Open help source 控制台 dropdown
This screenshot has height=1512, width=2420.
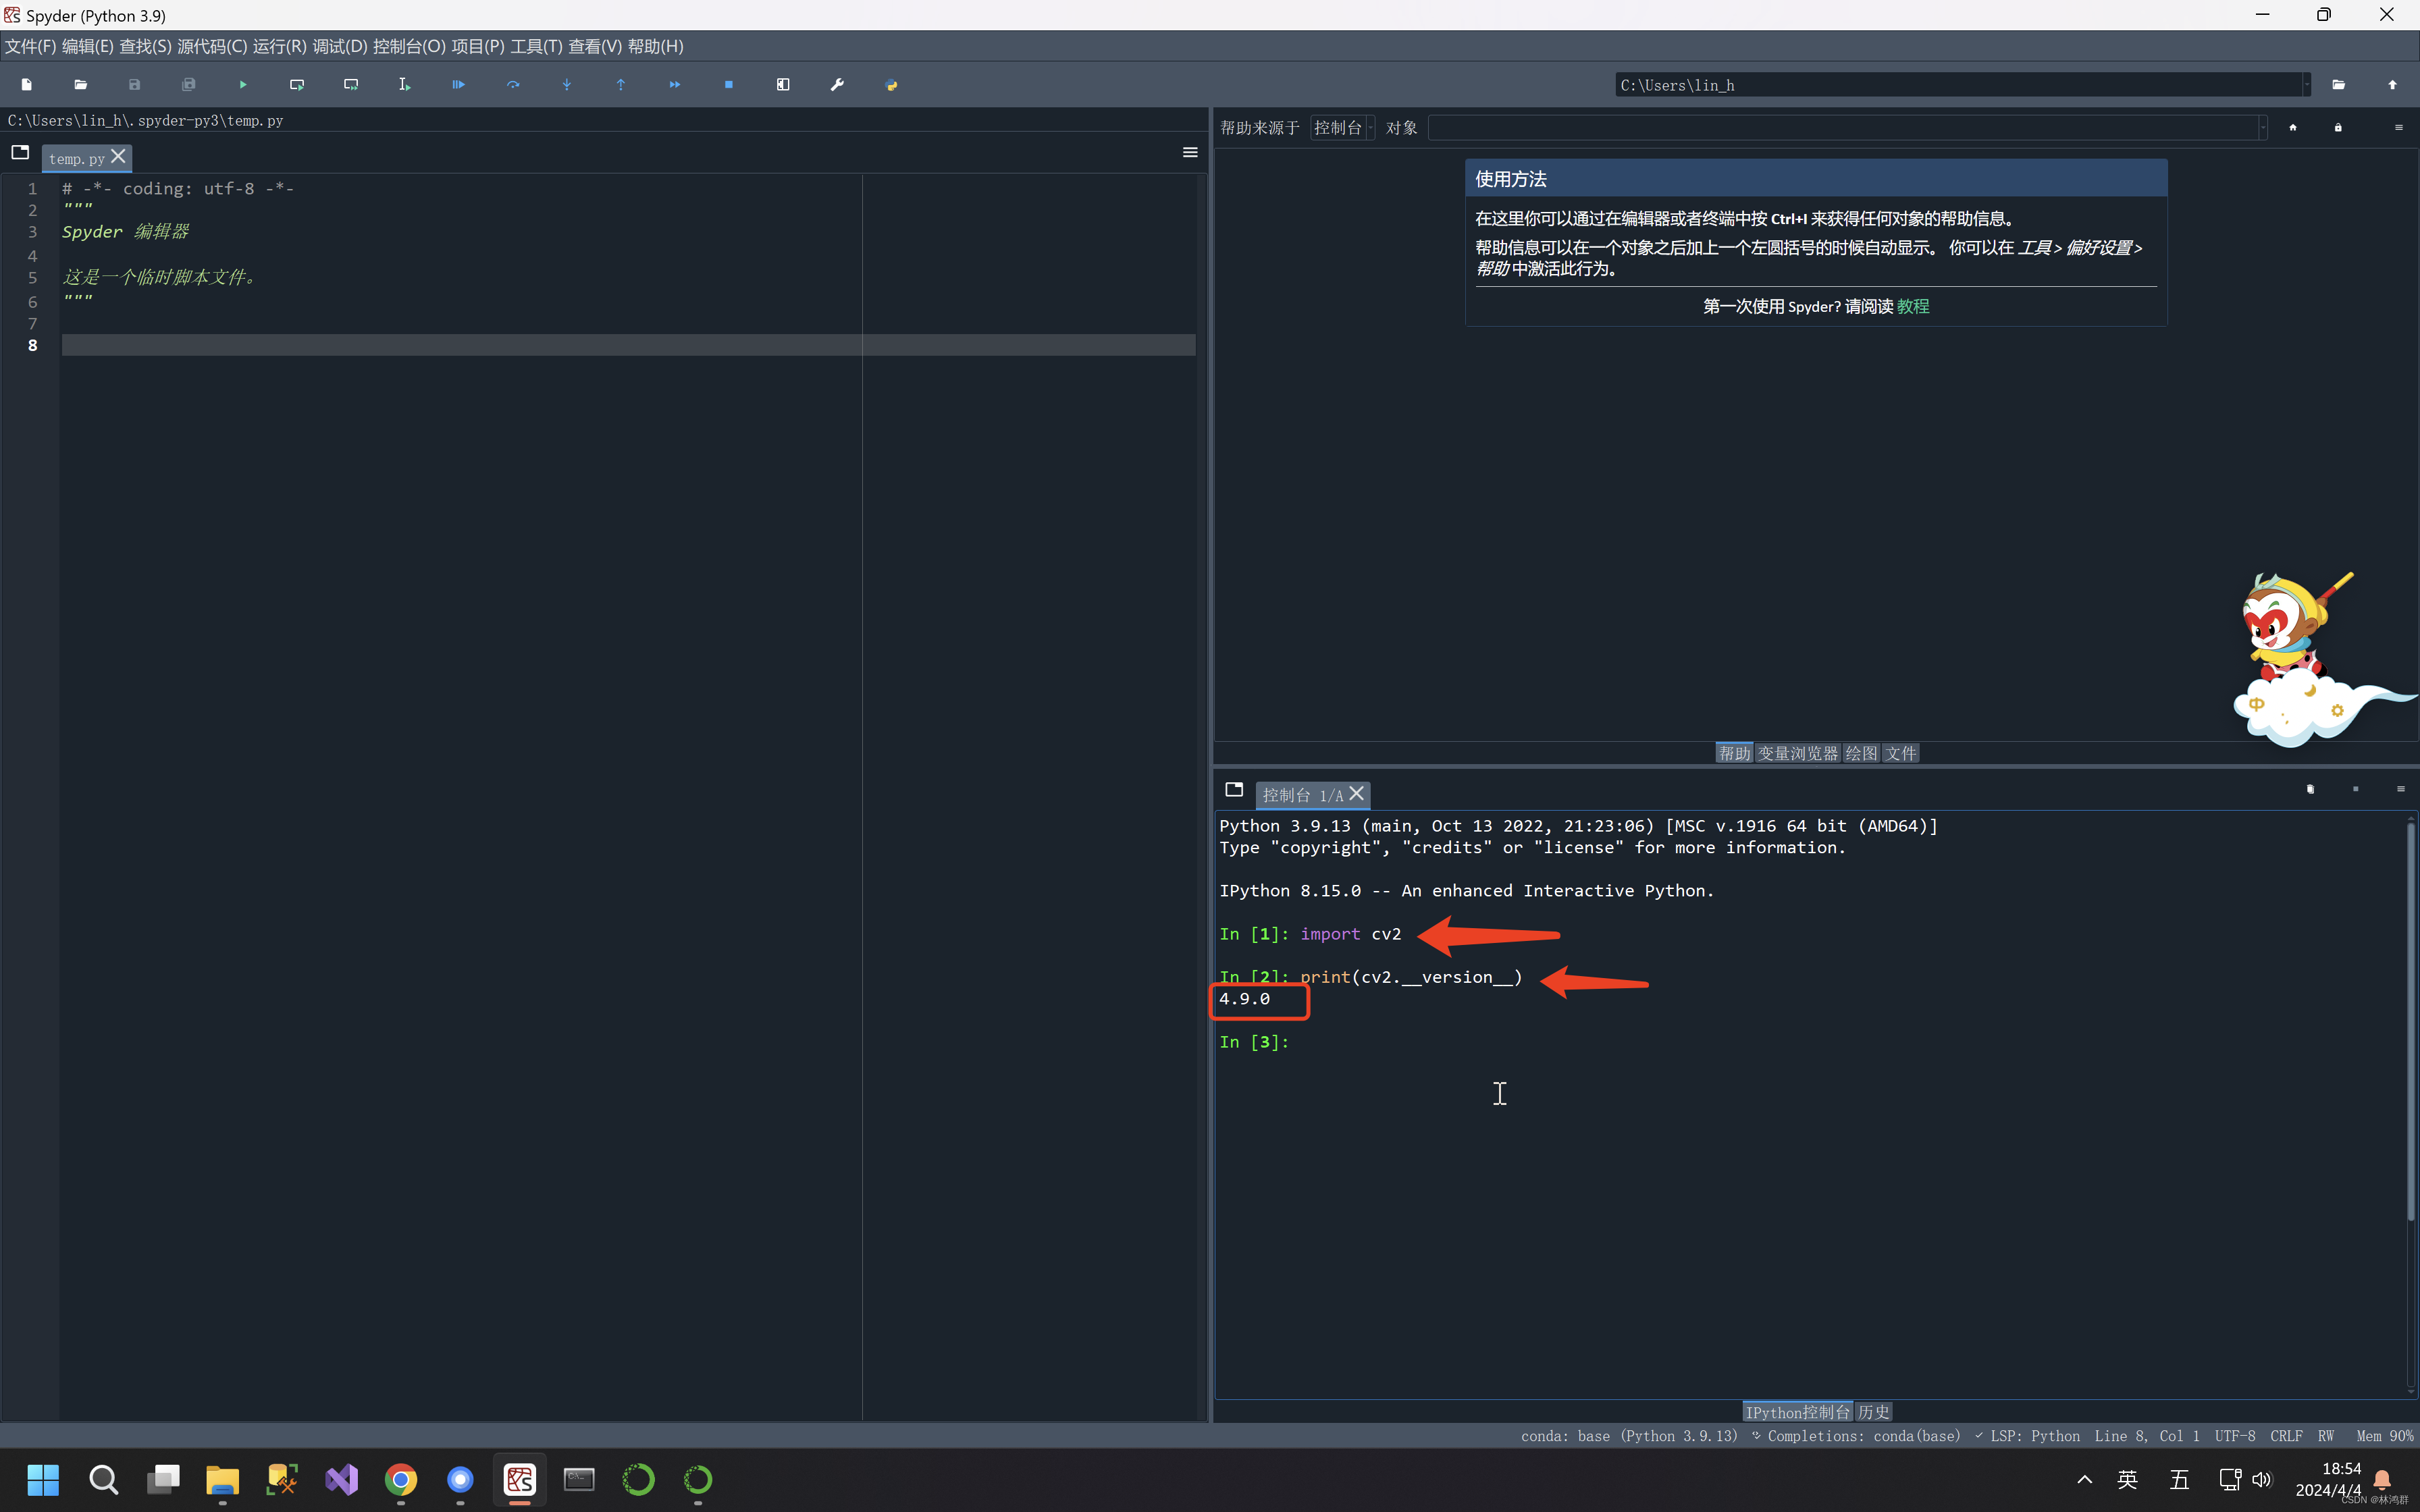(x=1343, y=127)
